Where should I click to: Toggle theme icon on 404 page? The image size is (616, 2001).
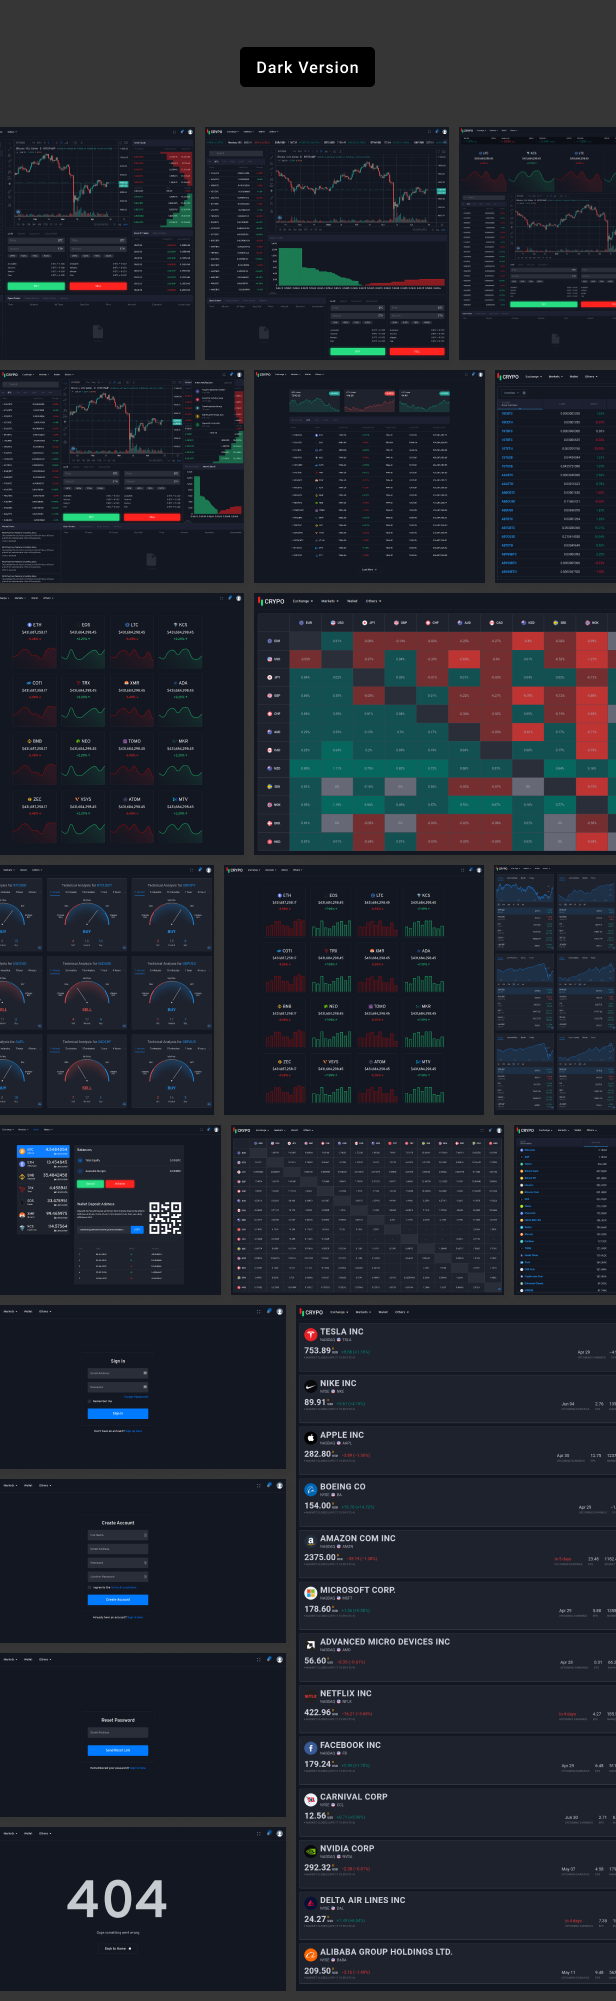(269, 1833)
